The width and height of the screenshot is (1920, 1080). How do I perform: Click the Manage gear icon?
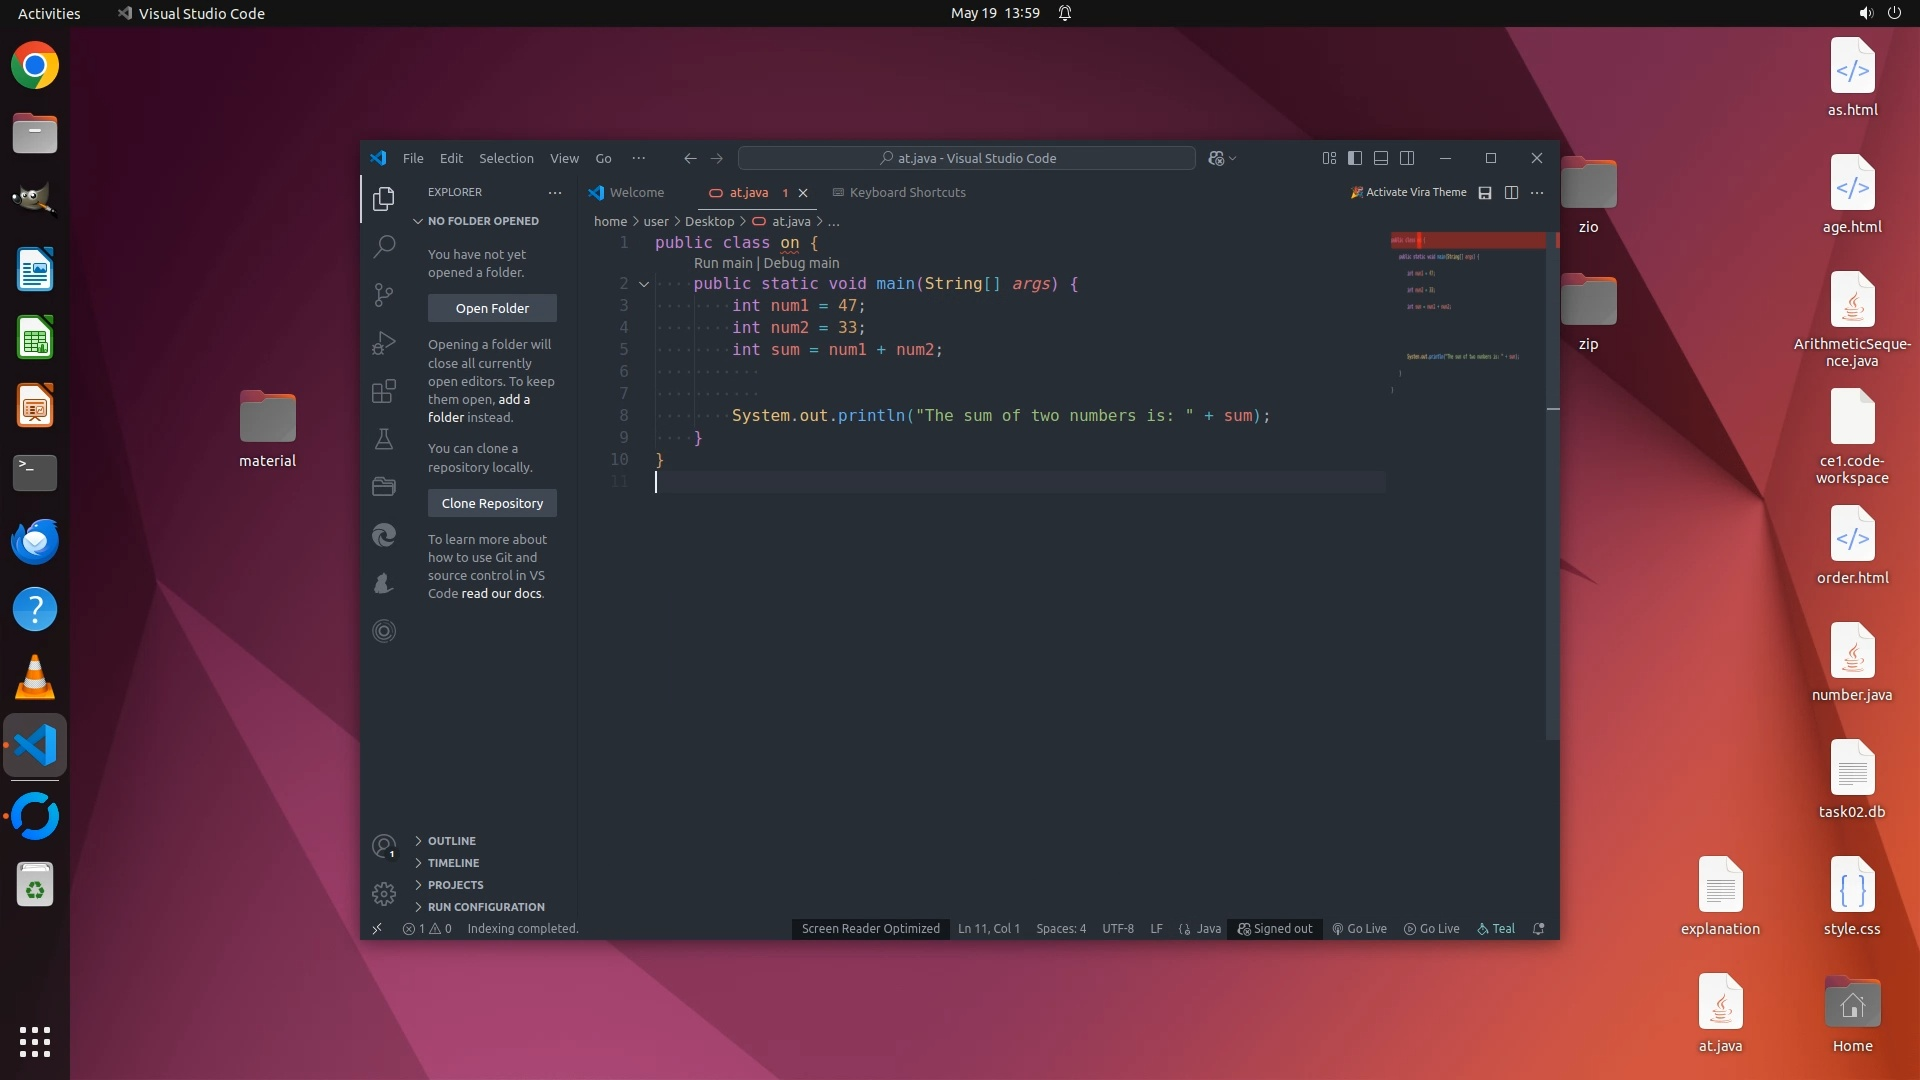click(x=384, y=893)
